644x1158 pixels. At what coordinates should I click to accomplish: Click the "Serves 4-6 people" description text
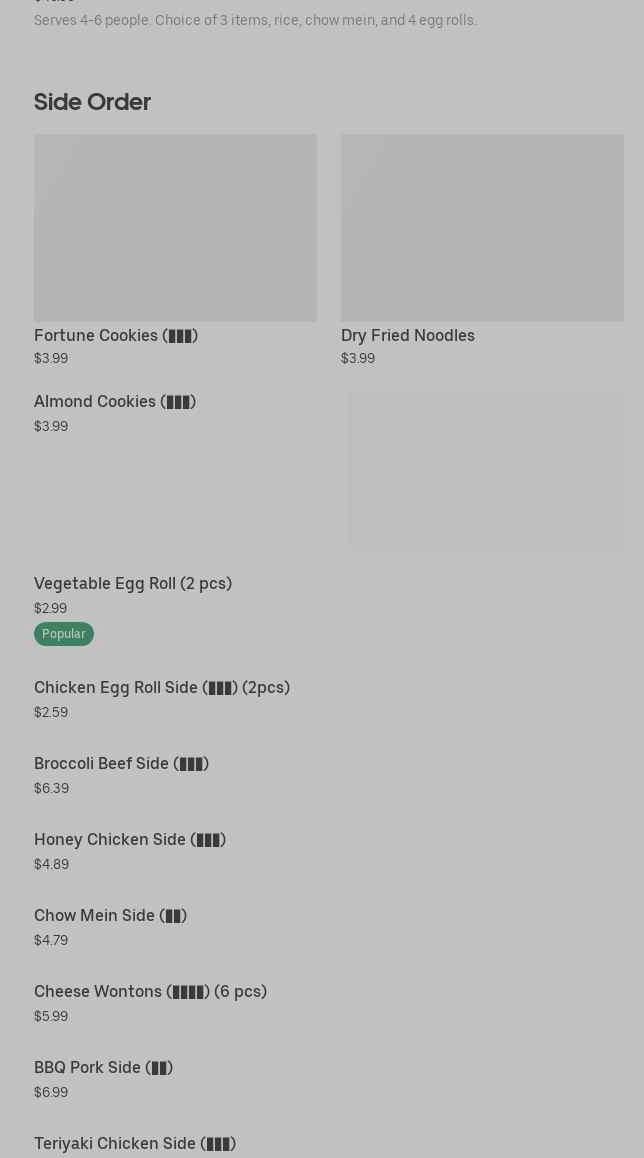click(255, 20)
